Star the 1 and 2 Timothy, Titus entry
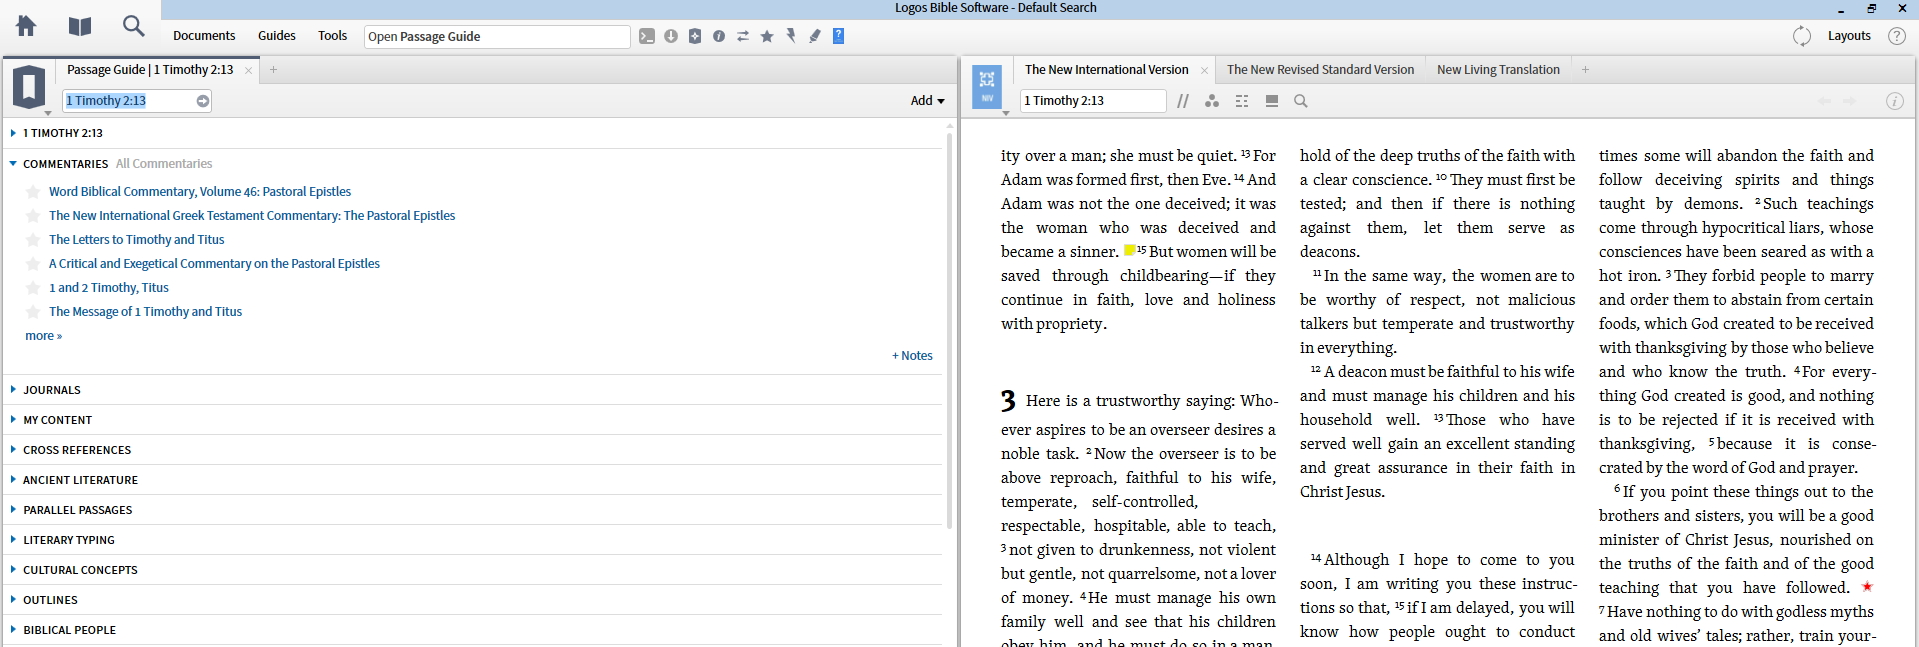Viewport: 1919px width, 647px height. coord(33,288)
